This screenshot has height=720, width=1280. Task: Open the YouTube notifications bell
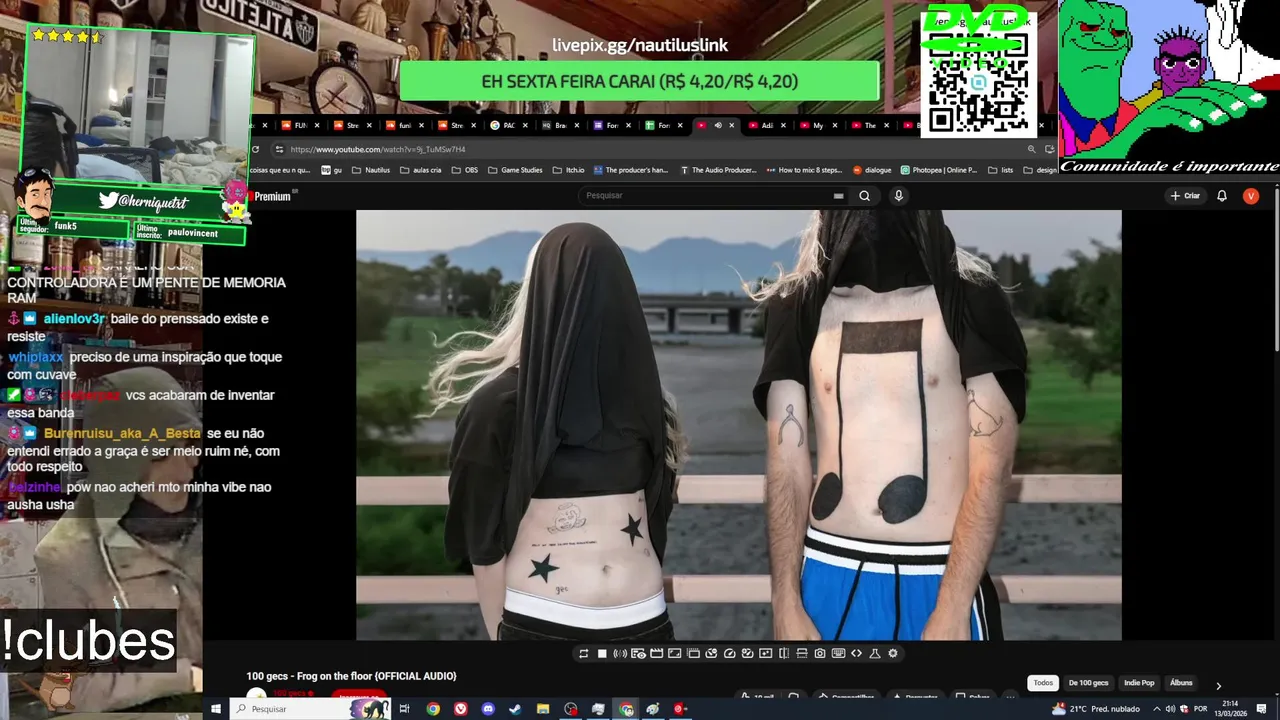click(1221, 196)
